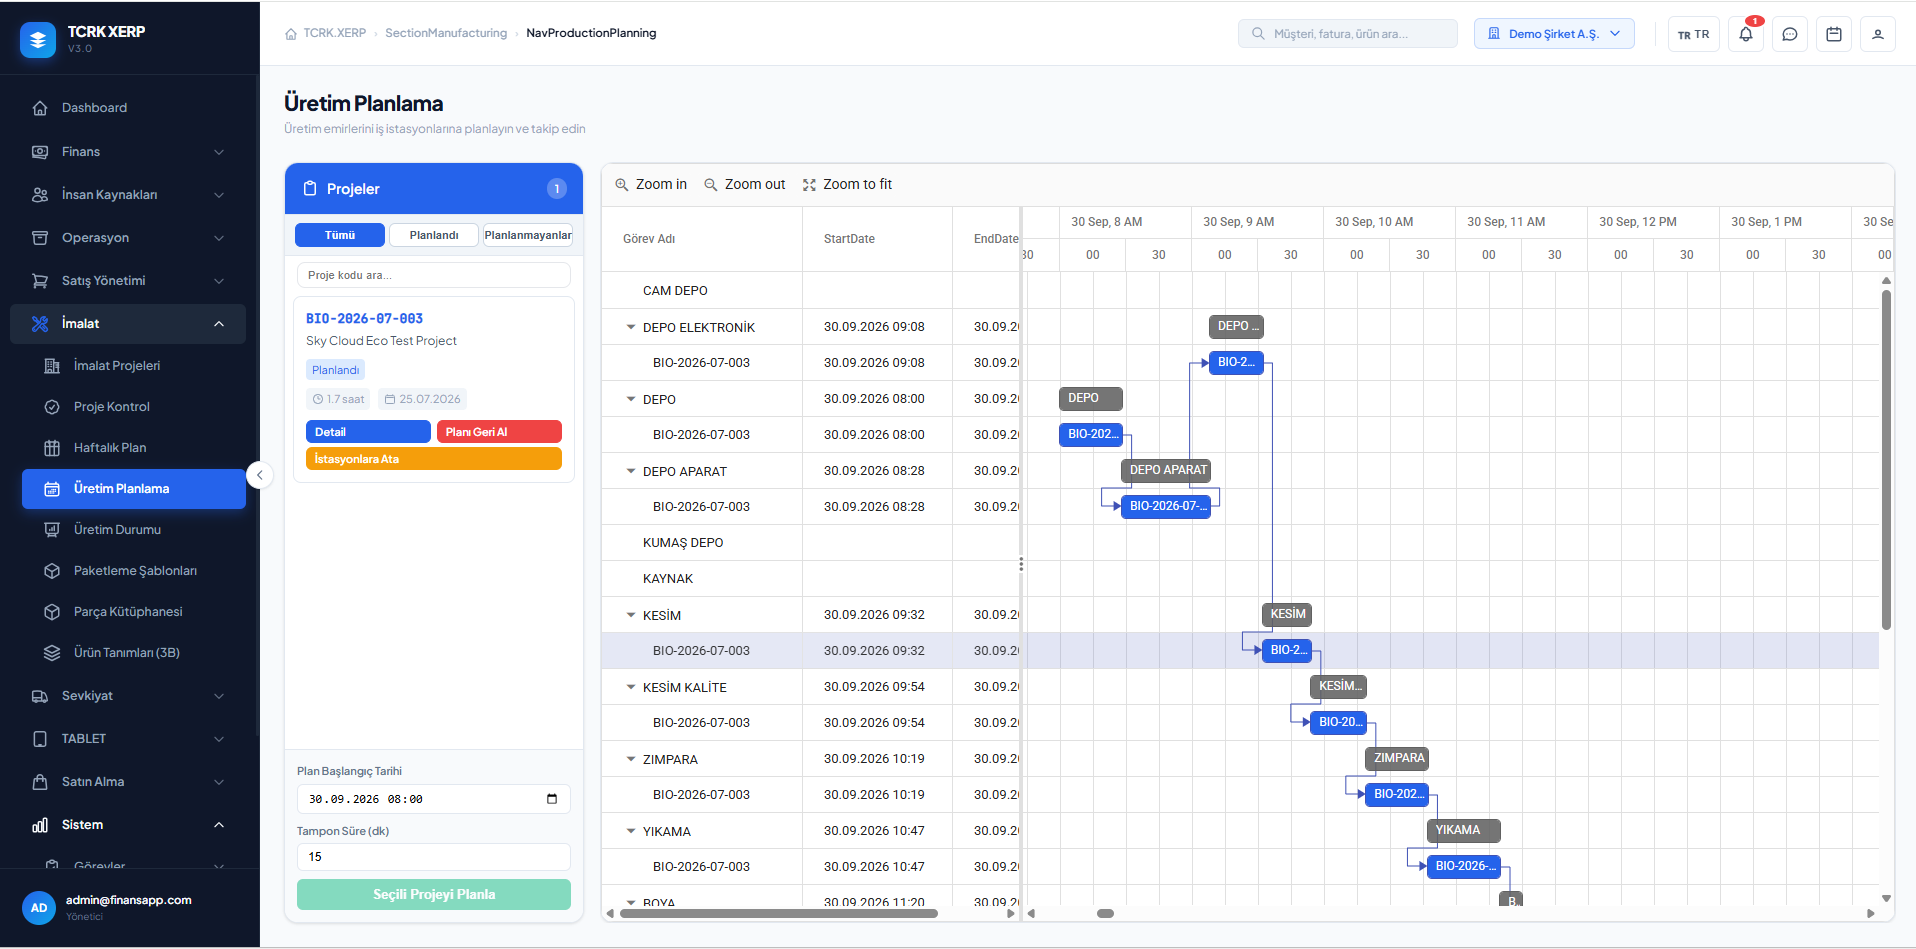The width and height of the screenshot is (1916, 949).
Task: Select the Tümü filter tab
Action: [340, 235]
